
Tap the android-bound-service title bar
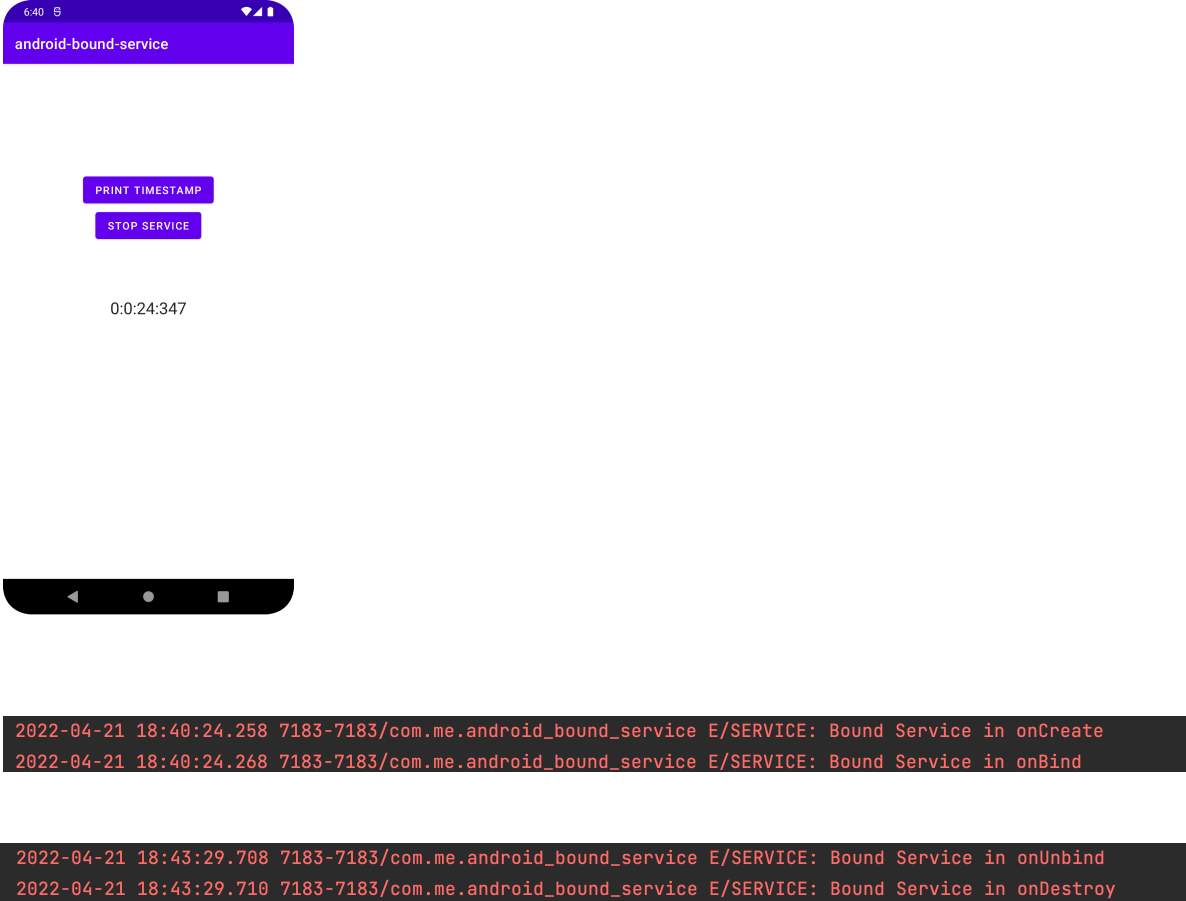[x=92, y=44]
